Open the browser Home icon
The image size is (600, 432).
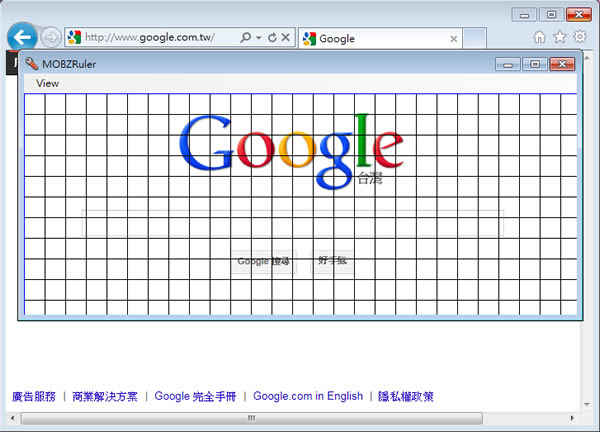click(540, 37)
